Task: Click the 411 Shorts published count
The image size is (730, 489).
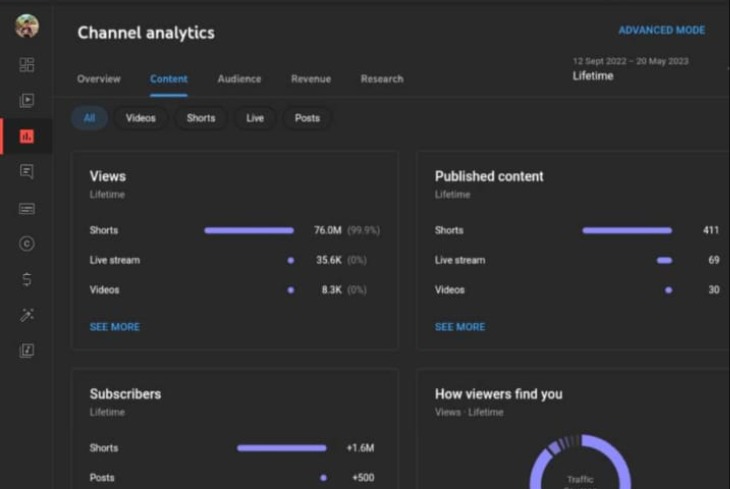Action: coord(711,230)
